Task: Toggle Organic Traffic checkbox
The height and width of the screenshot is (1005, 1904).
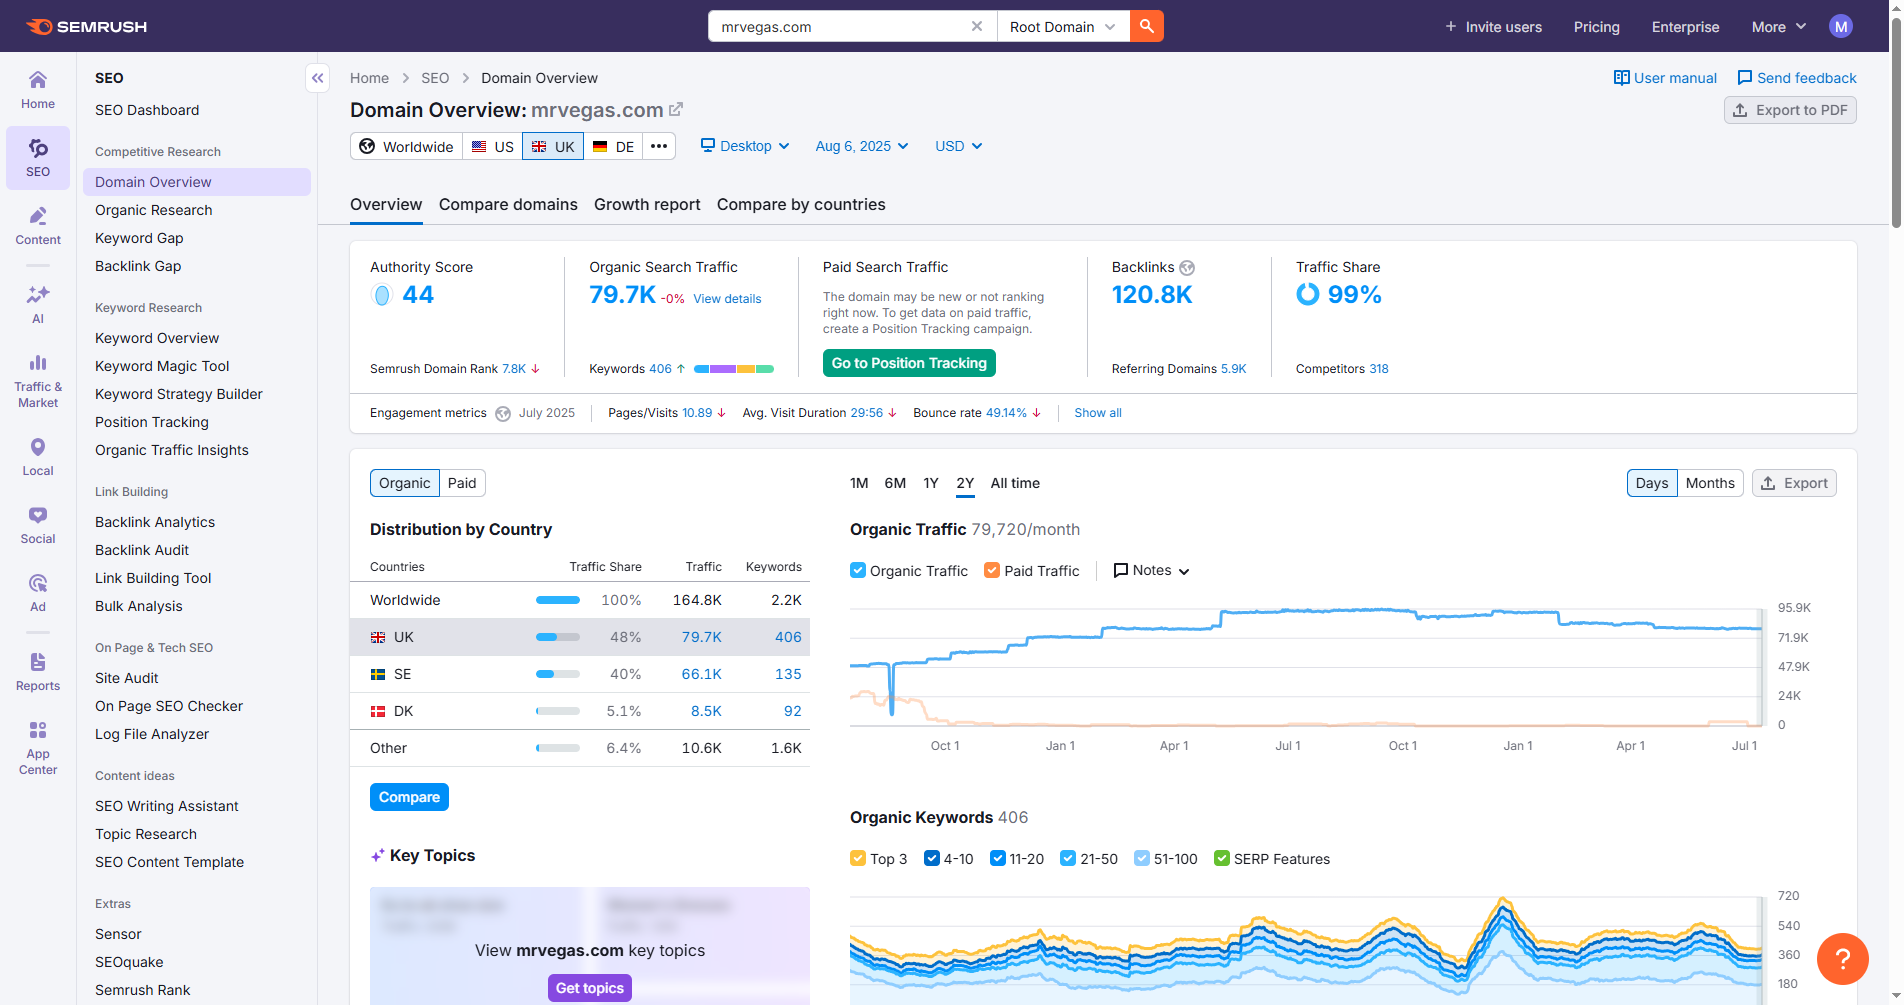Action: (x=858, y=570)
